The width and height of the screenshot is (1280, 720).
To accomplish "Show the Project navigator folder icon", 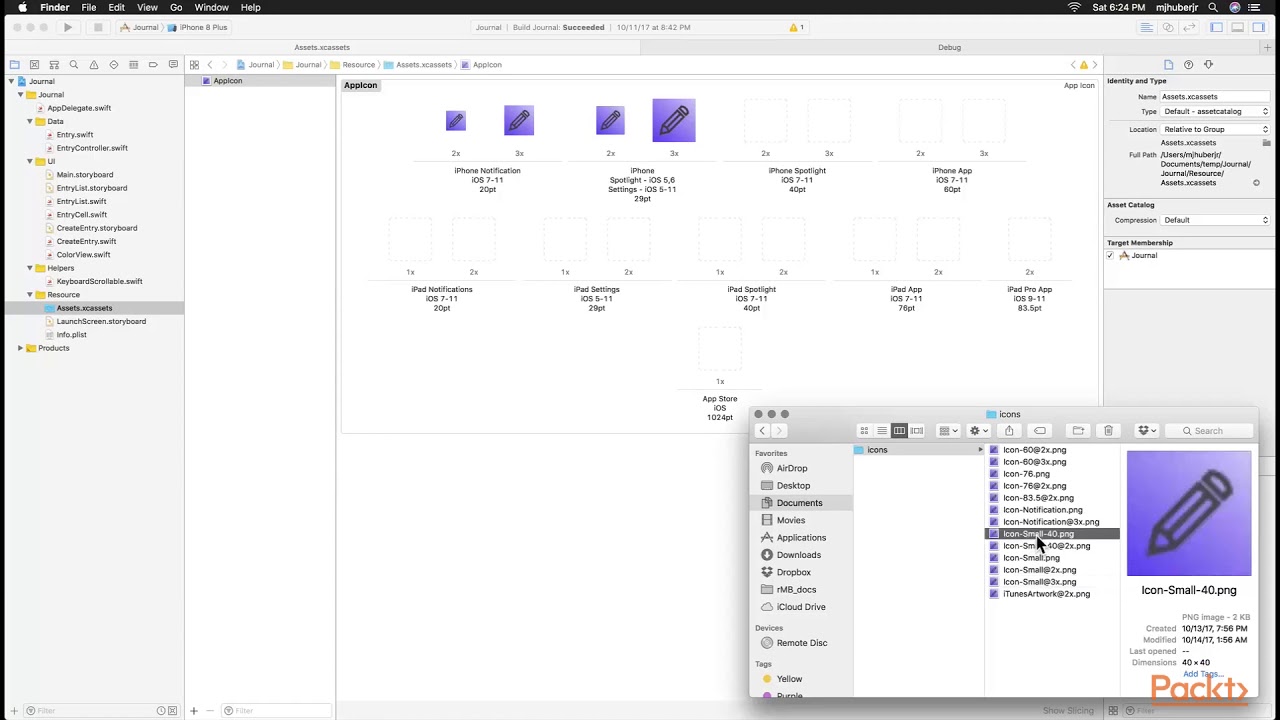I will pos(14,65).
